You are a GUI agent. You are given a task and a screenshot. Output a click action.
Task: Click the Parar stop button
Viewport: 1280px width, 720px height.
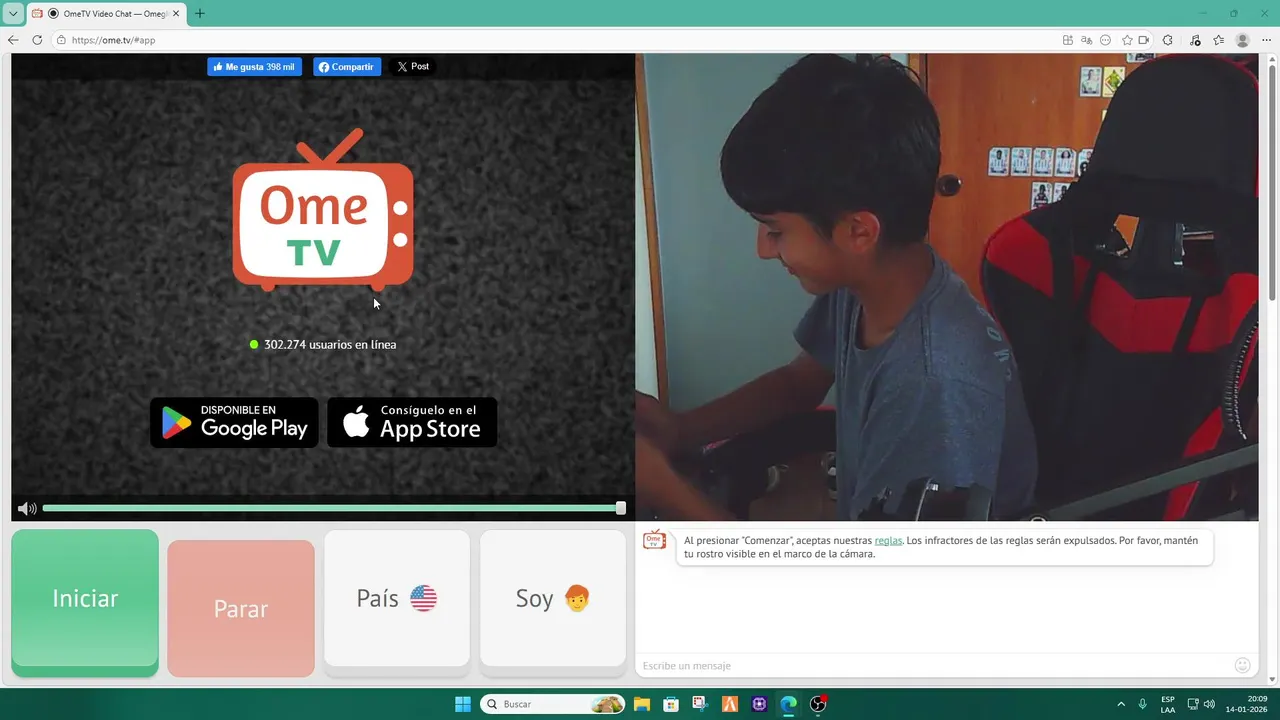point(241,608)
